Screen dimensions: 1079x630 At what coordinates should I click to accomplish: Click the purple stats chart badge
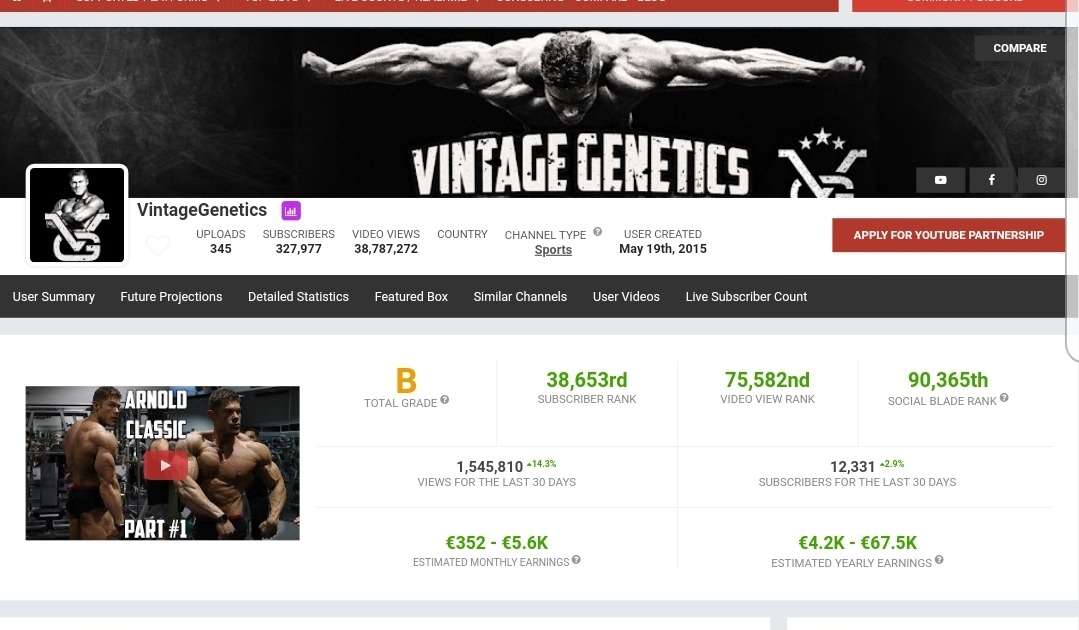291,210
